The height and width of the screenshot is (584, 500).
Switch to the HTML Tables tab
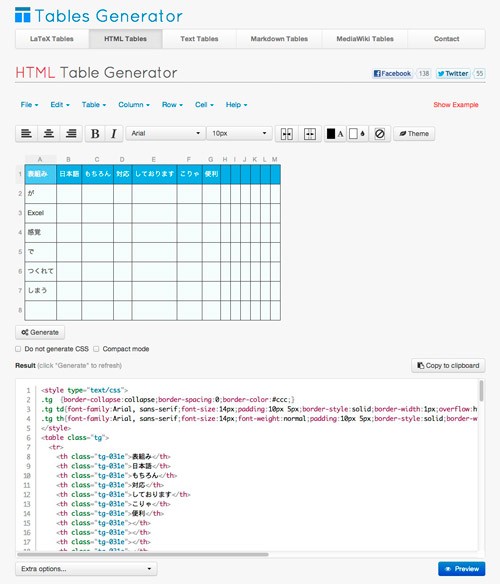click(126, 39)
